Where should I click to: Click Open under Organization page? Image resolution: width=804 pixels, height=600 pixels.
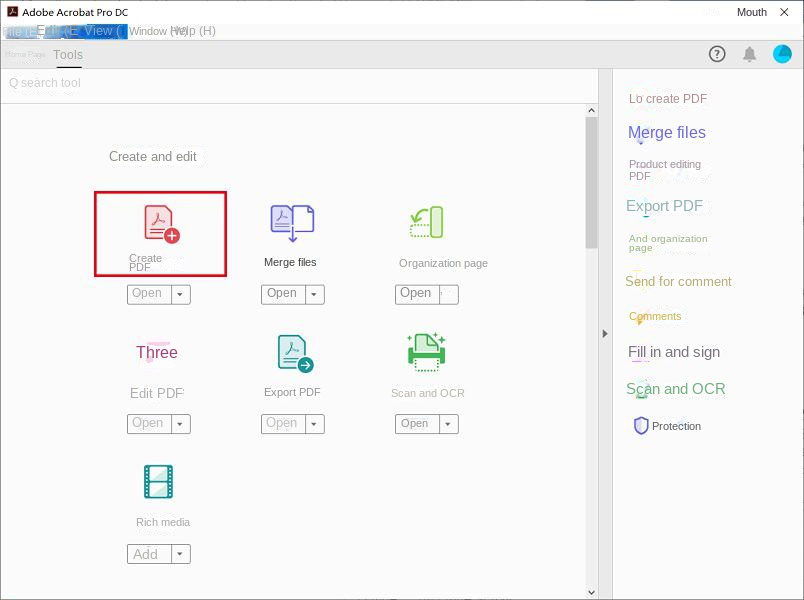click(417, 294)
